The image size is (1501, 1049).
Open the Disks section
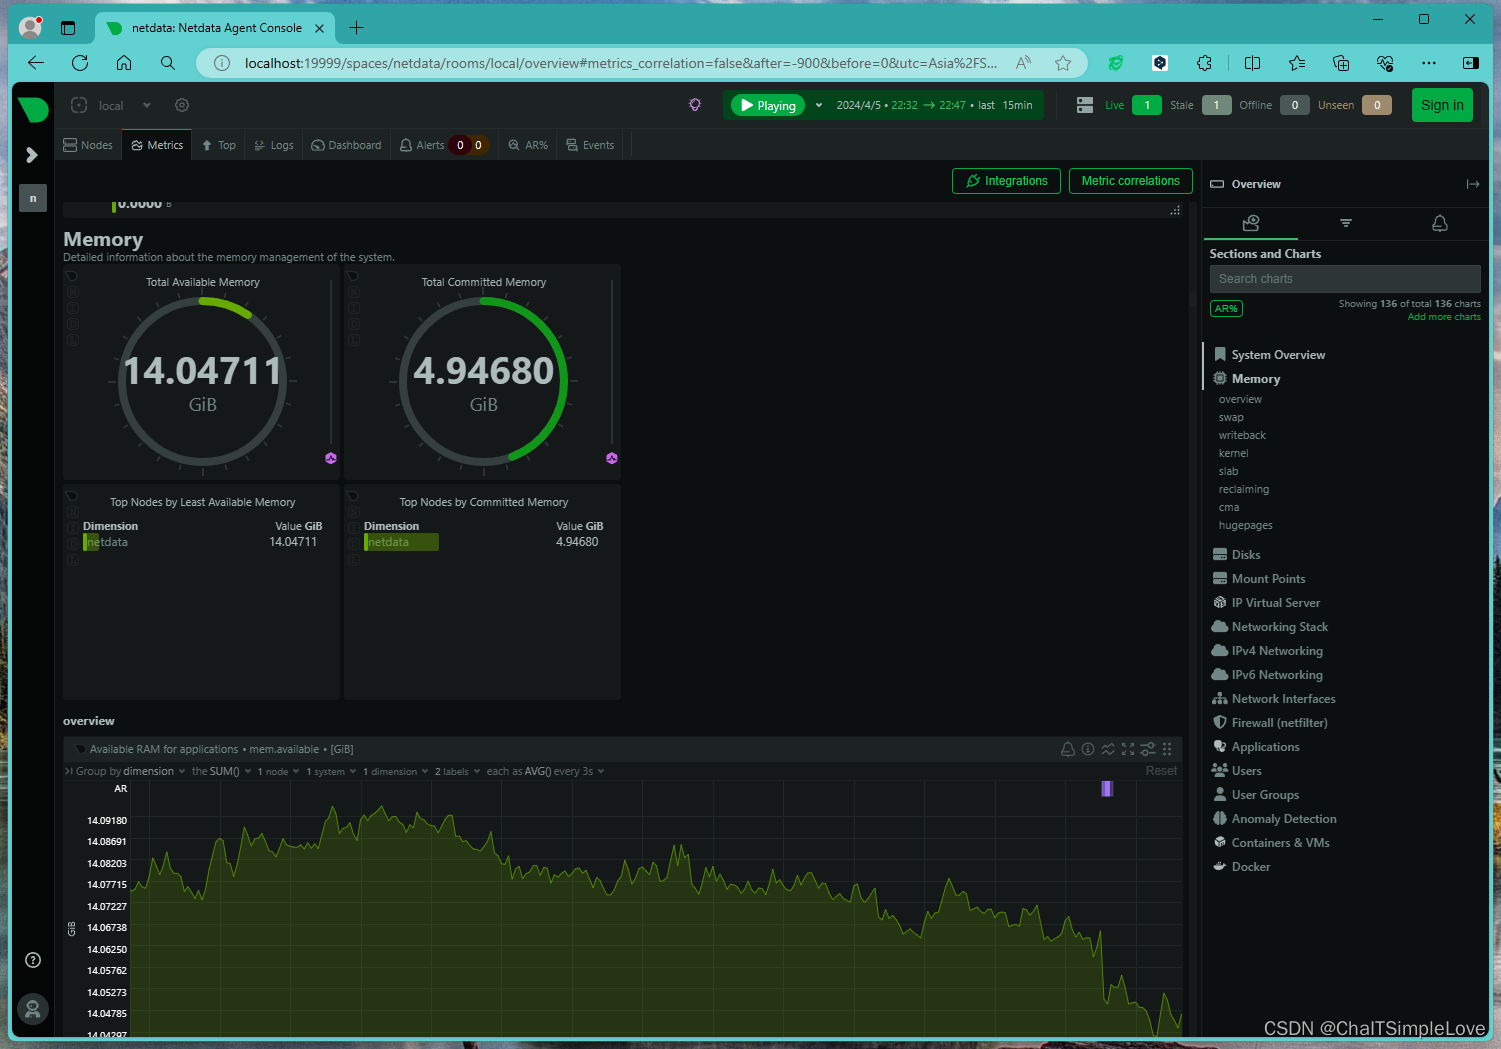[x=1246, y=555]
